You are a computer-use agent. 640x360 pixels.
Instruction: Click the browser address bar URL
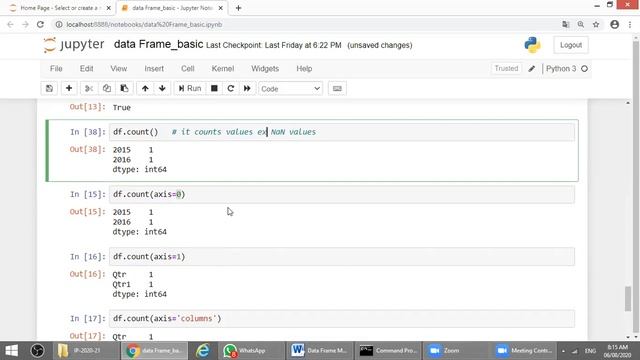tap(144, 24)
